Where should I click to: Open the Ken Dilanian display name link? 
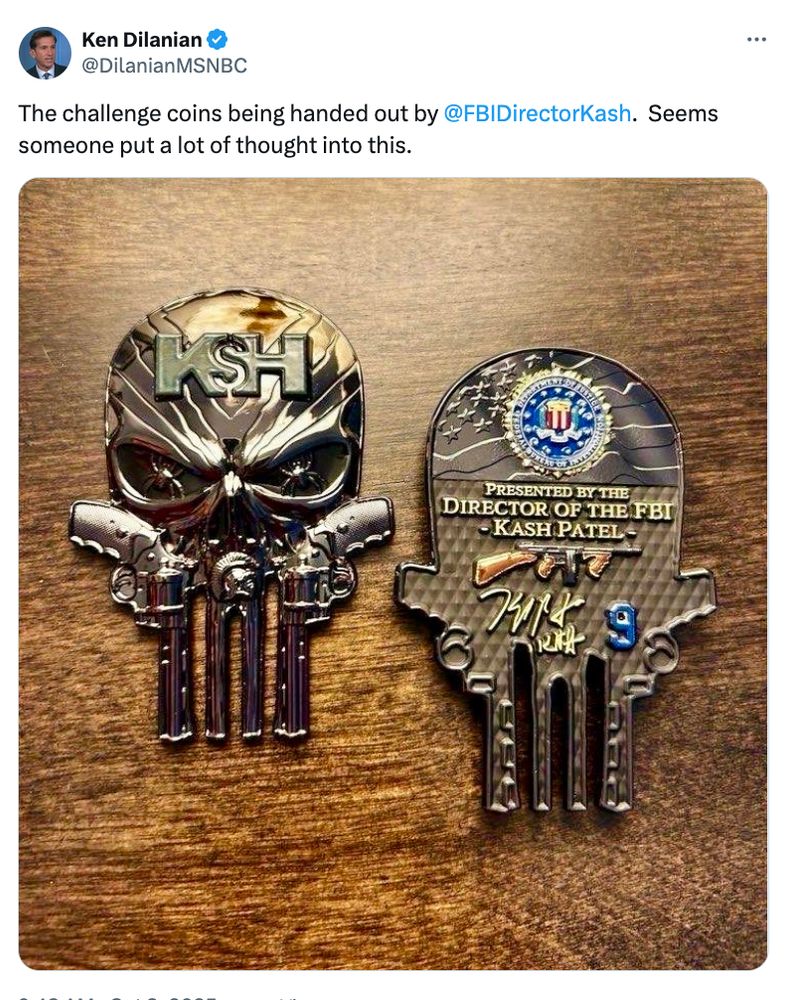pyautogui.click(x=142, y=40)
